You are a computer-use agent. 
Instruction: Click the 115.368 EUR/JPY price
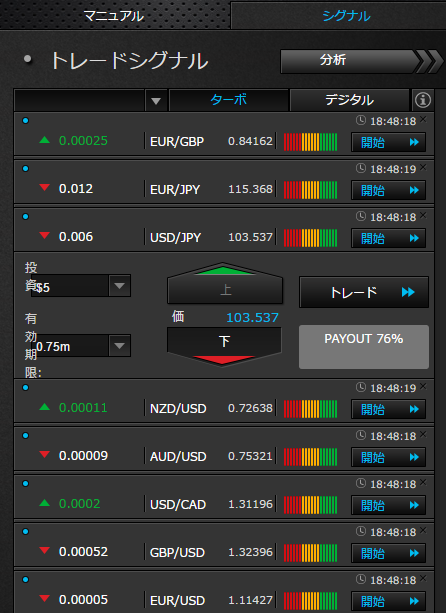(x=250, y=189)
